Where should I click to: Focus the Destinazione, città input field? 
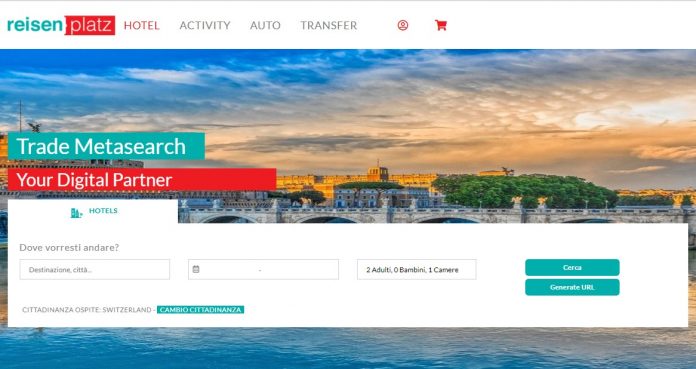click(x=95, y=270)
